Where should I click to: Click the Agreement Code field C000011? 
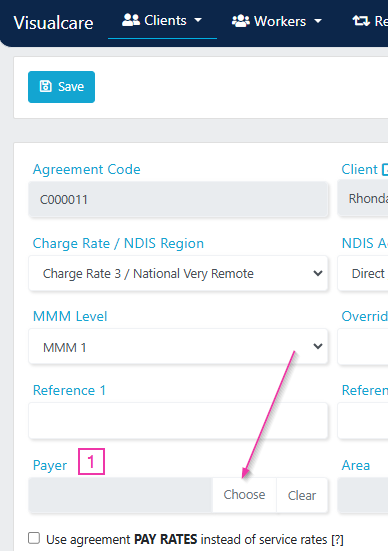(178, 199)
